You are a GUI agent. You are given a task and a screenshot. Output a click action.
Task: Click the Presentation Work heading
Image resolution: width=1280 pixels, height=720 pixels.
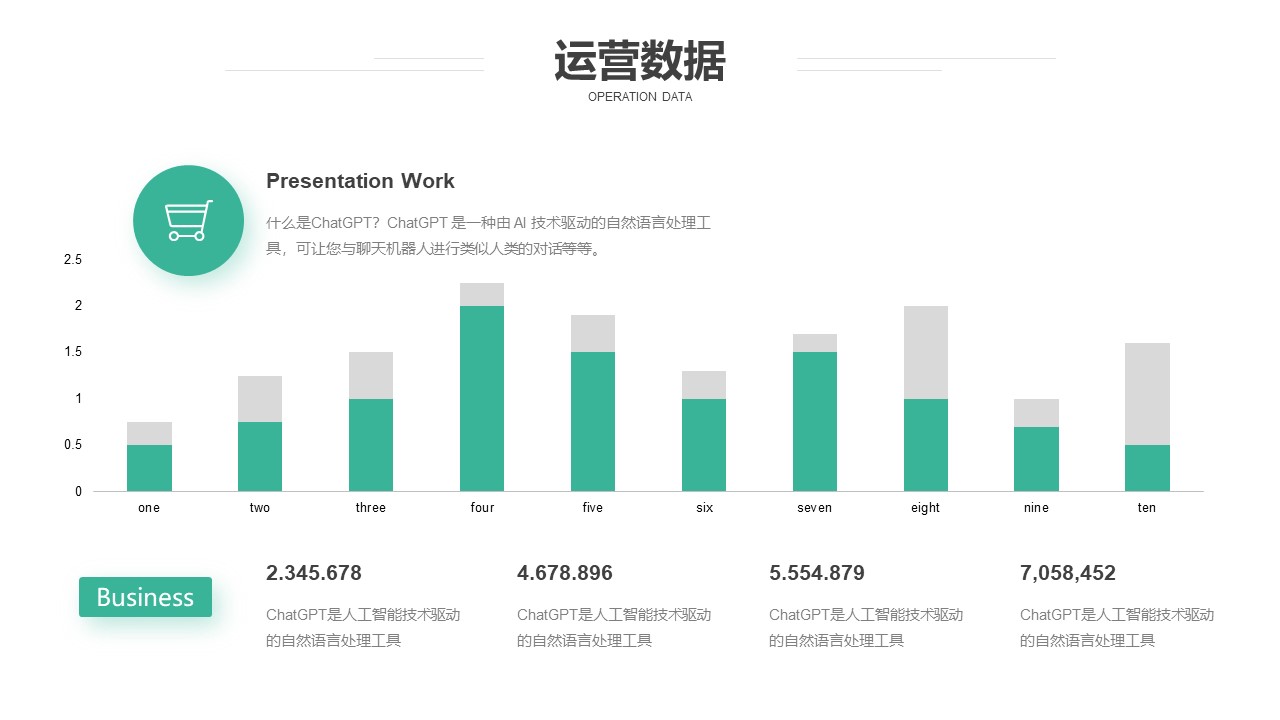[x=360, y=181]
